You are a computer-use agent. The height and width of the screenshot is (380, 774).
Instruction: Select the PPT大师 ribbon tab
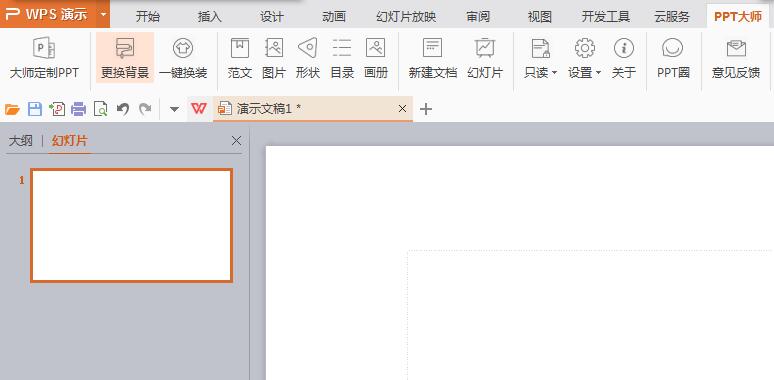point(738,16)
